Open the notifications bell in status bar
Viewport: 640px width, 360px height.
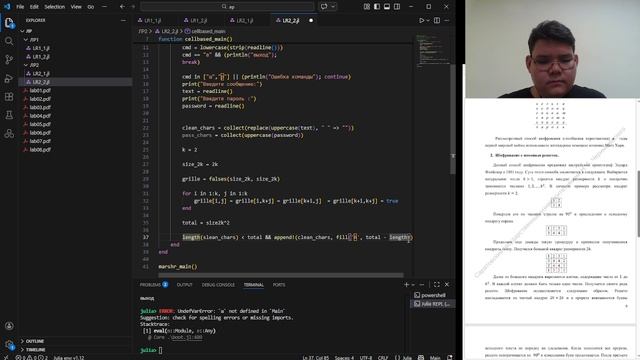pyautogui.click(x=450, y=358)
